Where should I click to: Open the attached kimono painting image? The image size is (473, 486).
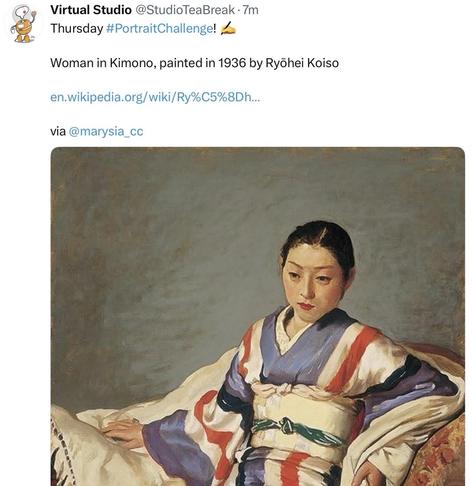(x=258, y=316)
